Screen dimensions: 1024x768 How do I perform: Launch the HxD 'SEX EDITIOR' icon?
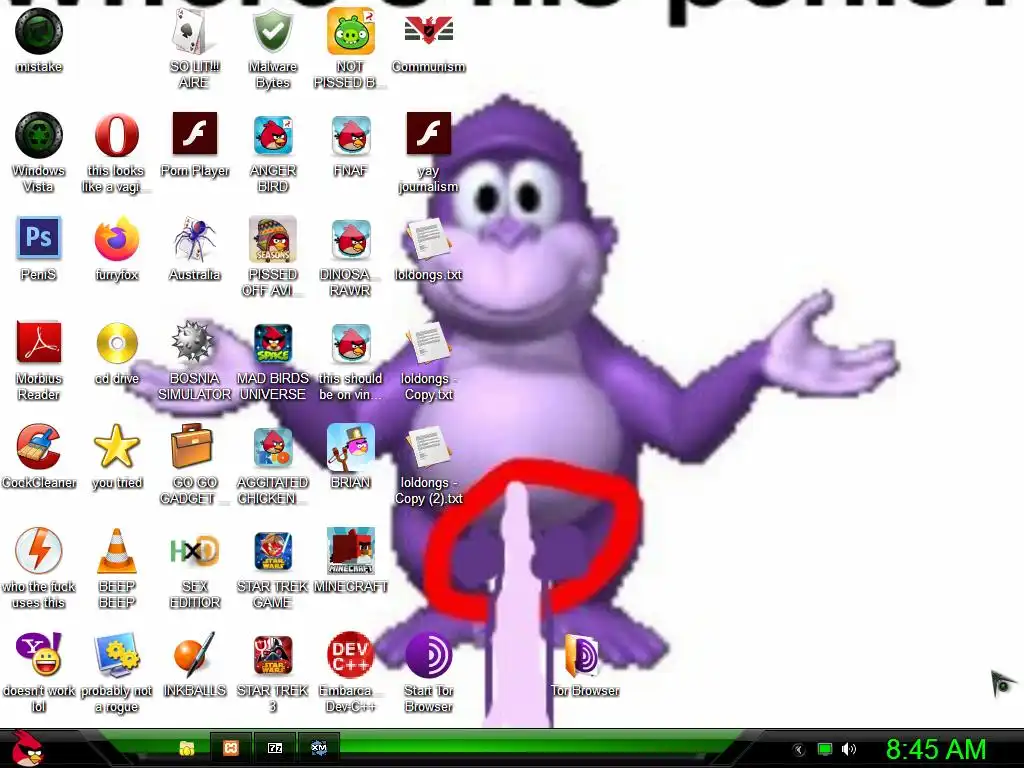tap(194, 551)
